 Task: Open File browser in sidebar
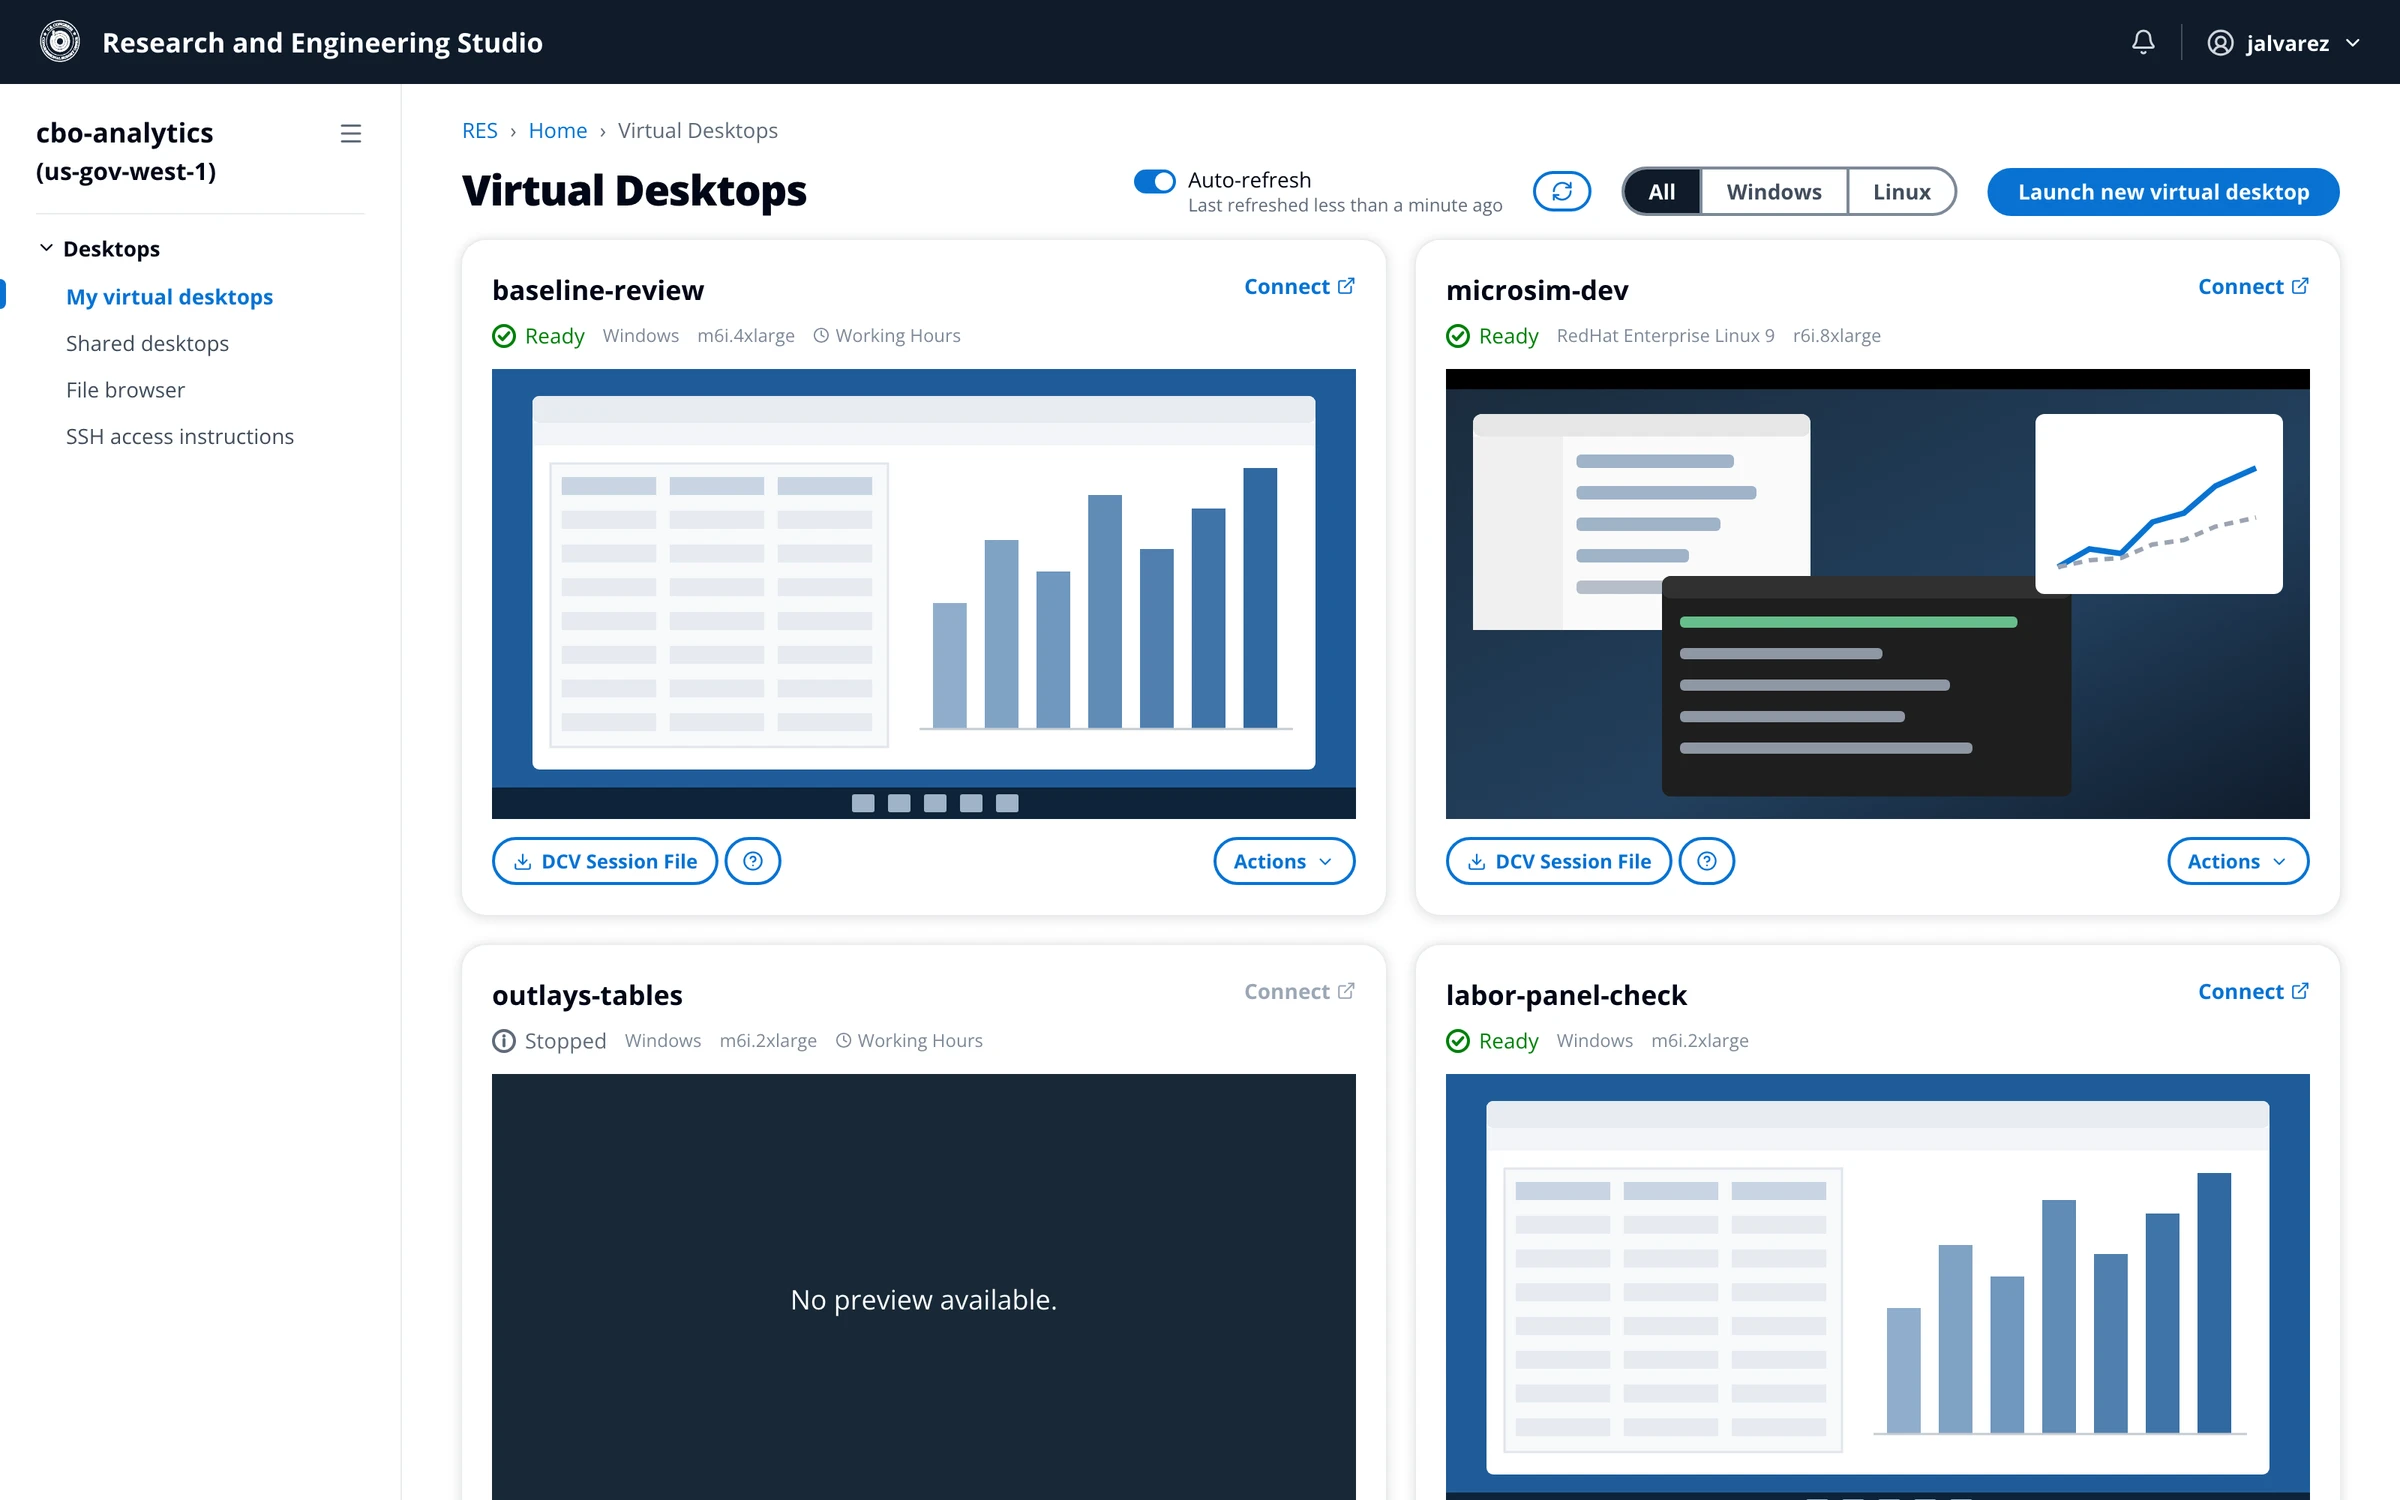125,390
